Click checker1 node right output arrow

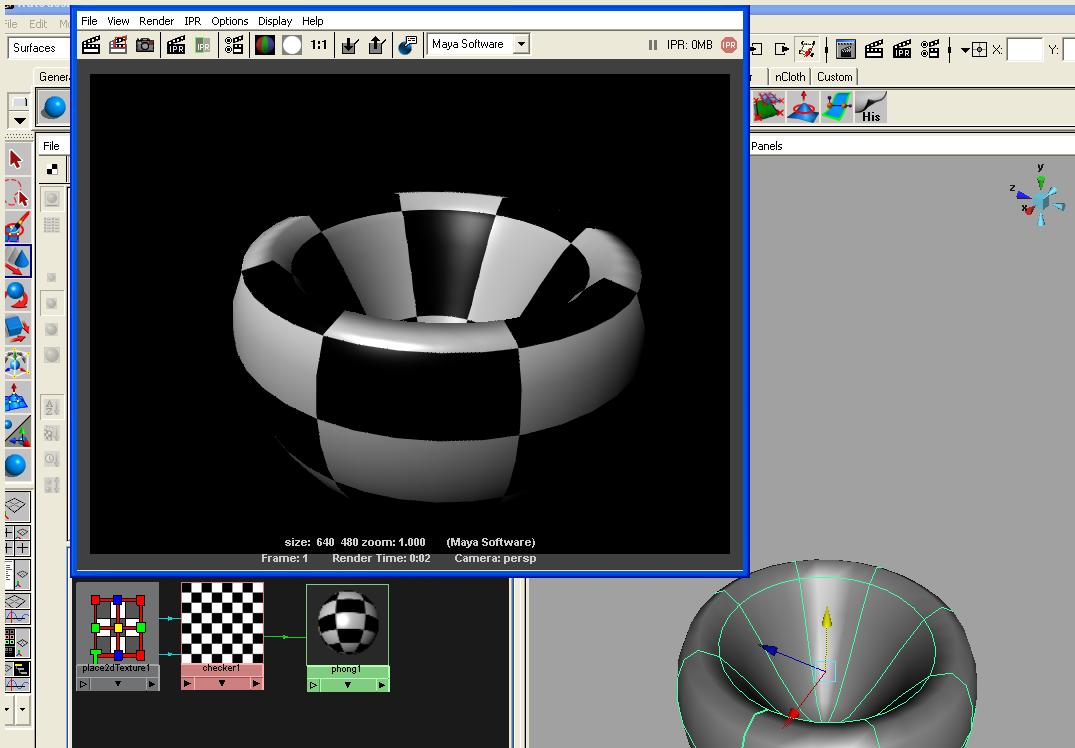(256, 684)
